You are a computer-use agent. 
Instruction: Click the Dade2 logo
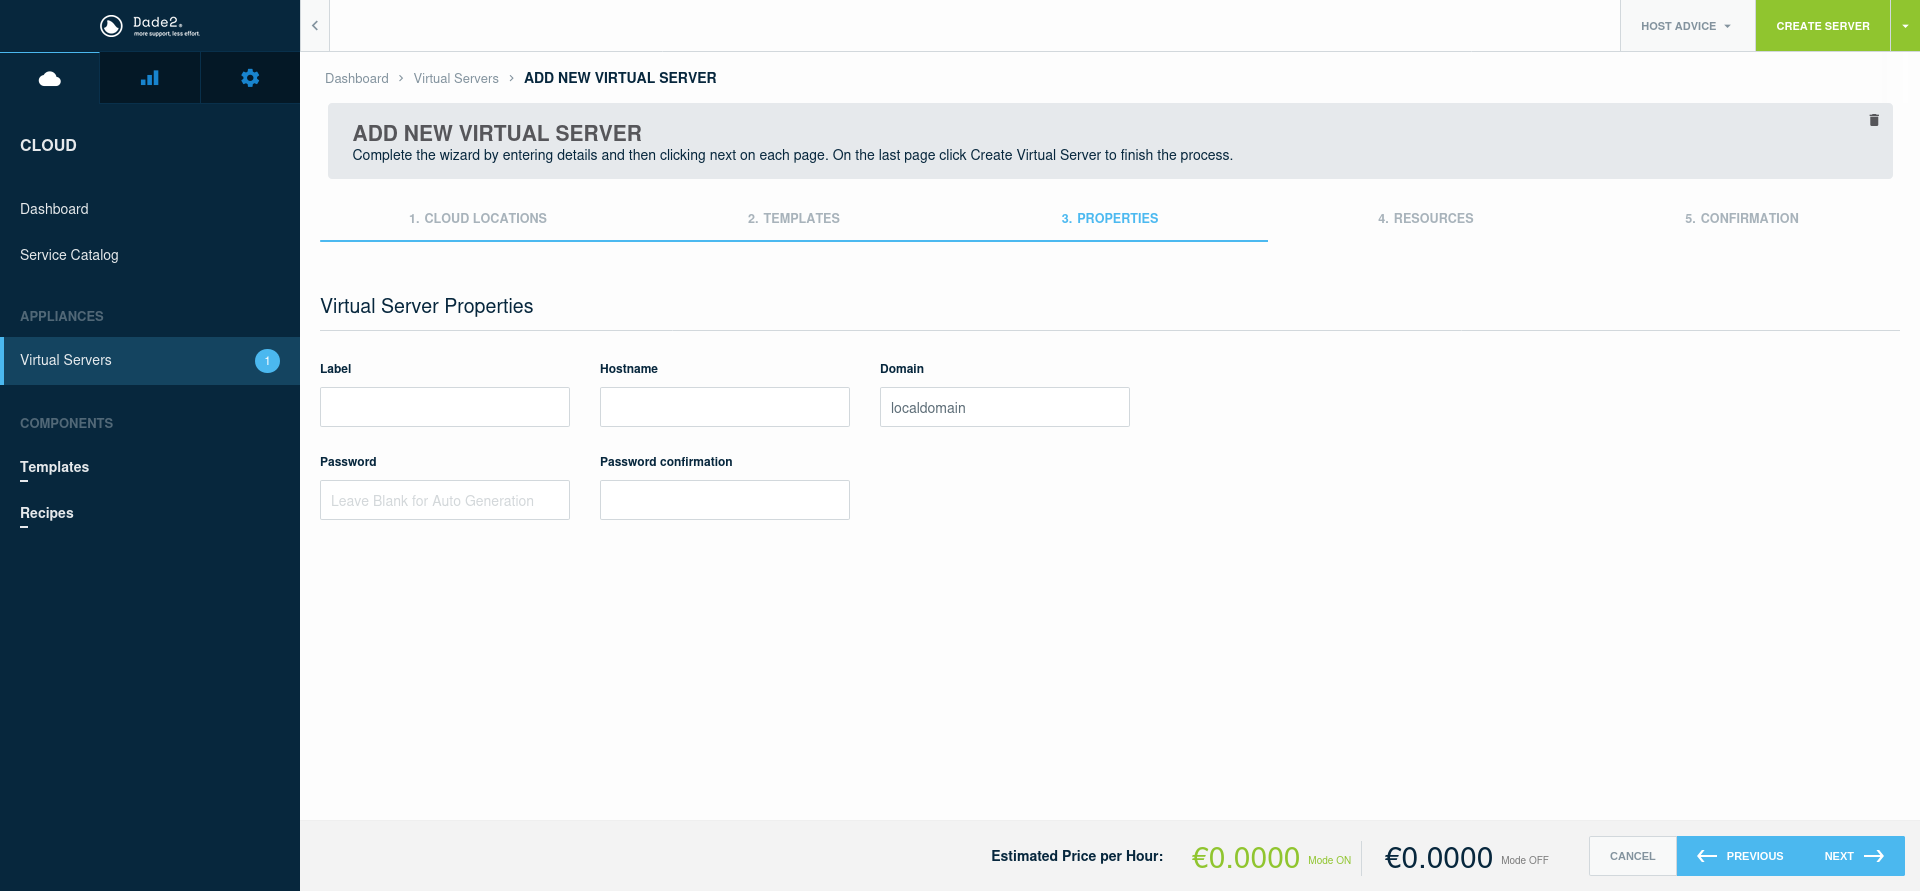[x=150, y=26]
